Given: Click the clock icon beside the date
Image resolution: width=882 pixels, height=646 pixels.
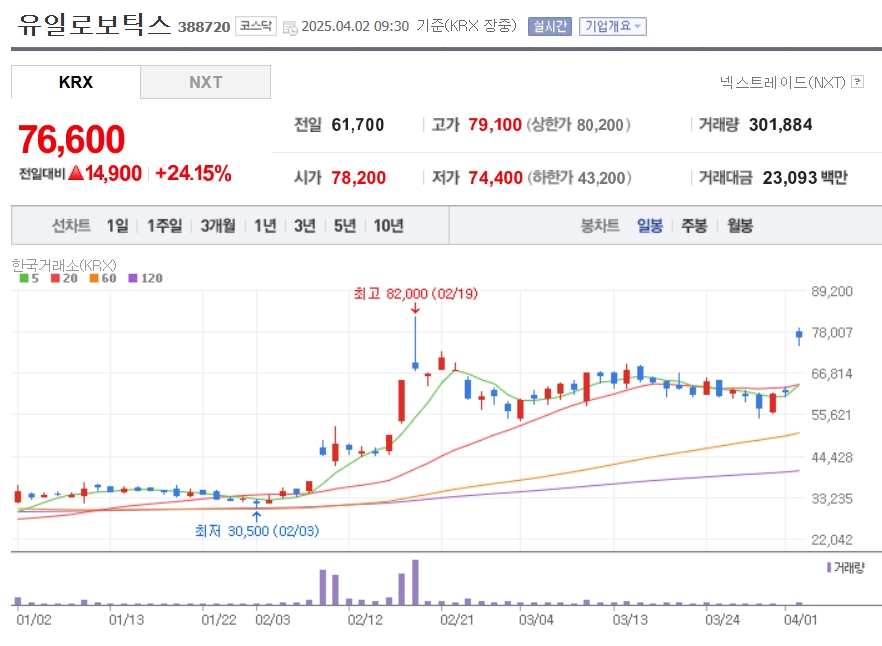Looking at the screenshot, I should click(x=290, y=28).
